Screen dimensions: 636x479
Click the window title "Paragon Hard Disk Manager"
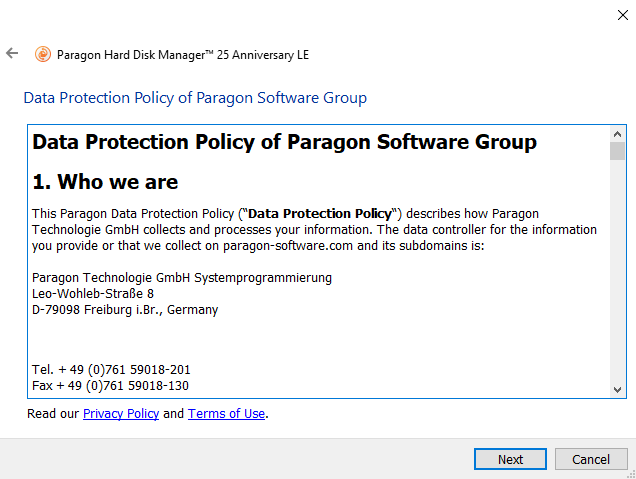coord(183,54)
